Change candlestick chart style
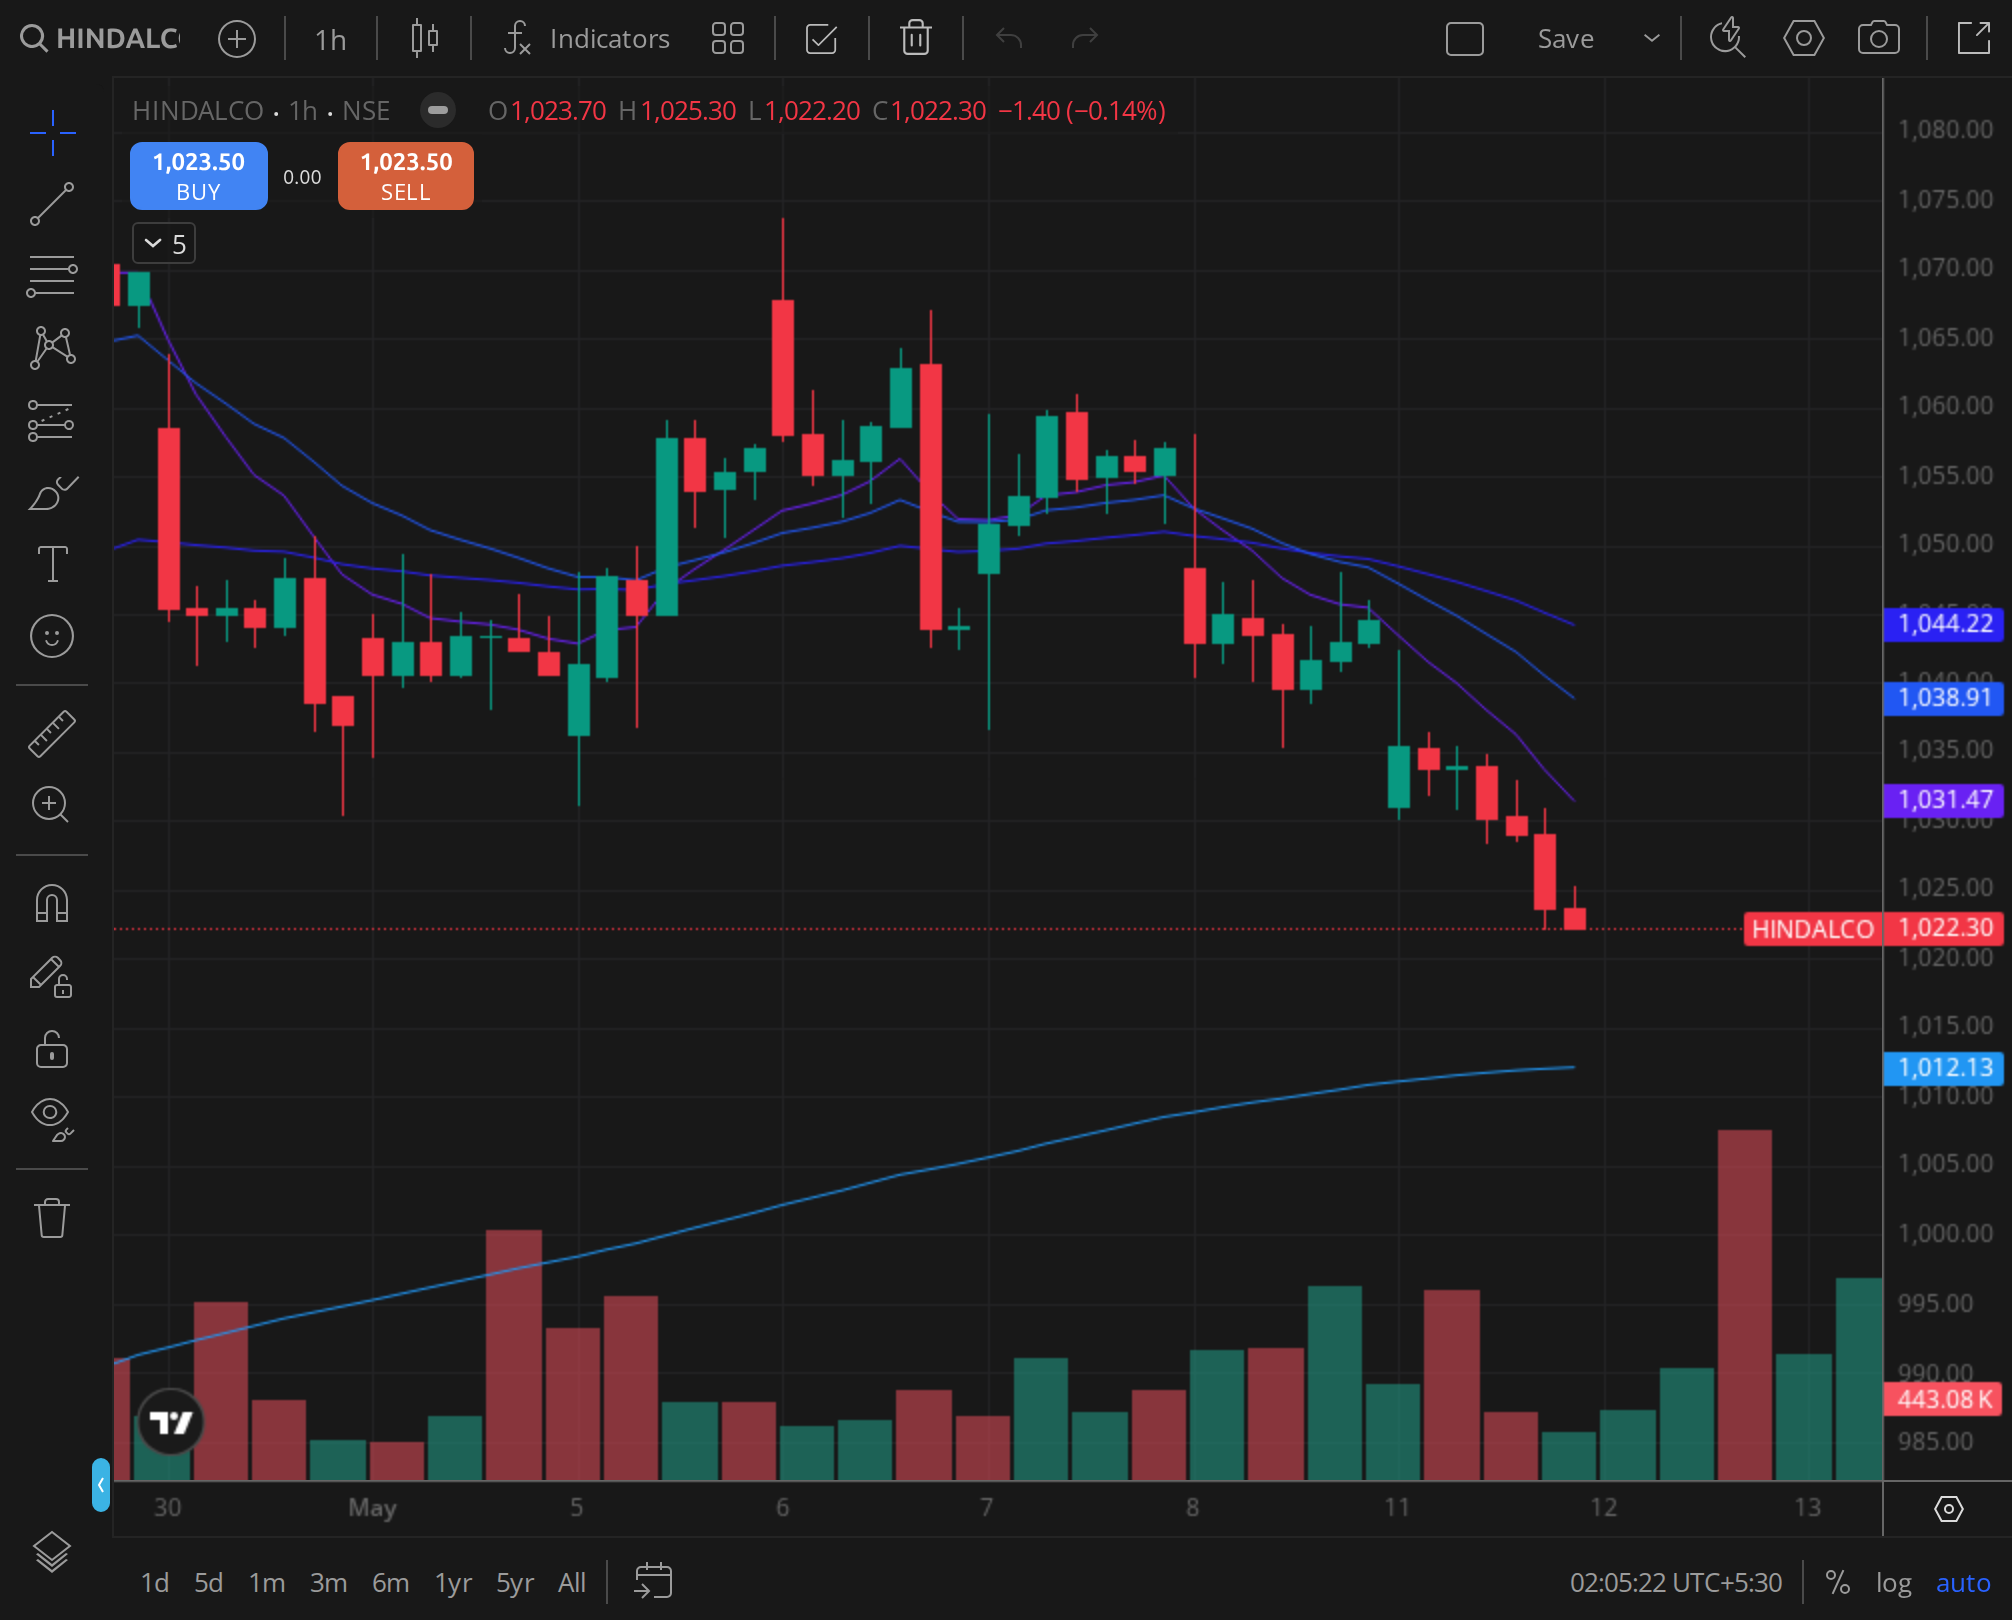This screenshot has height=1620, width=2012. 425,39
